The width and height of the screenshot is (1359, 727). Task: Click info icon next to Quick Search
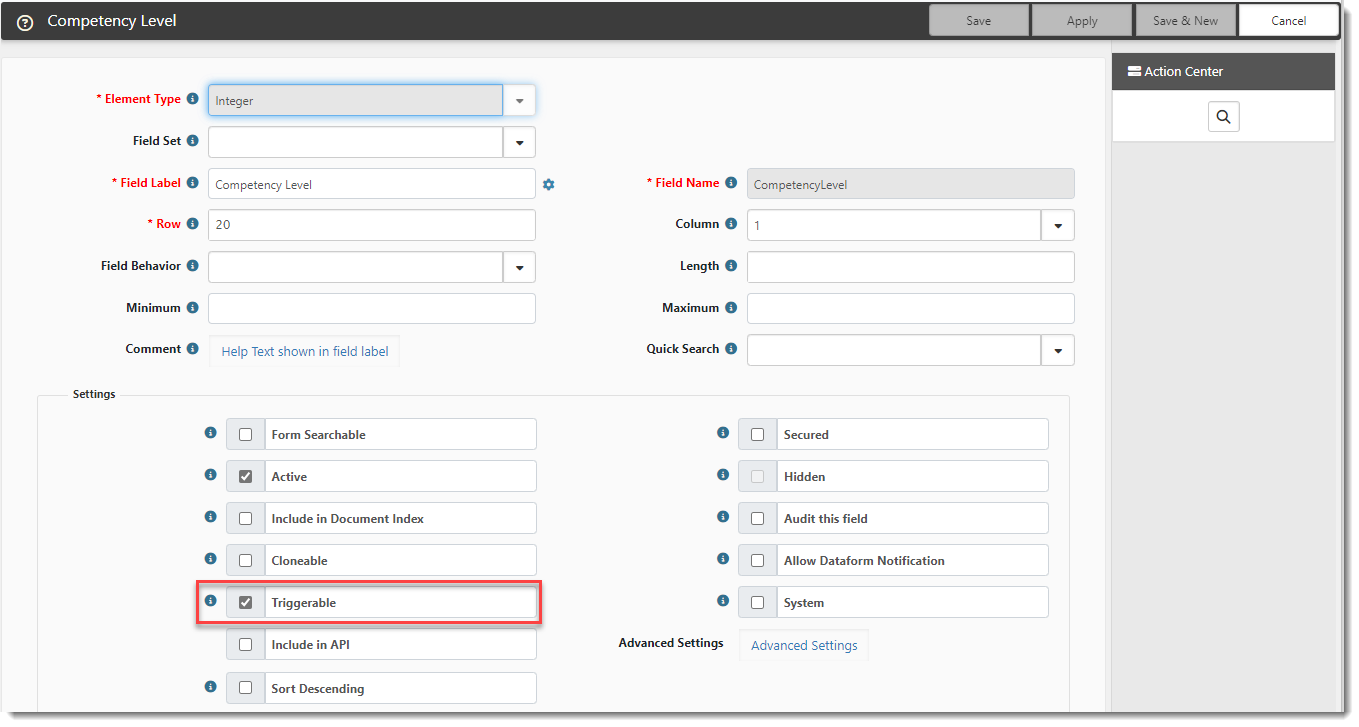[x=731, y=349]
